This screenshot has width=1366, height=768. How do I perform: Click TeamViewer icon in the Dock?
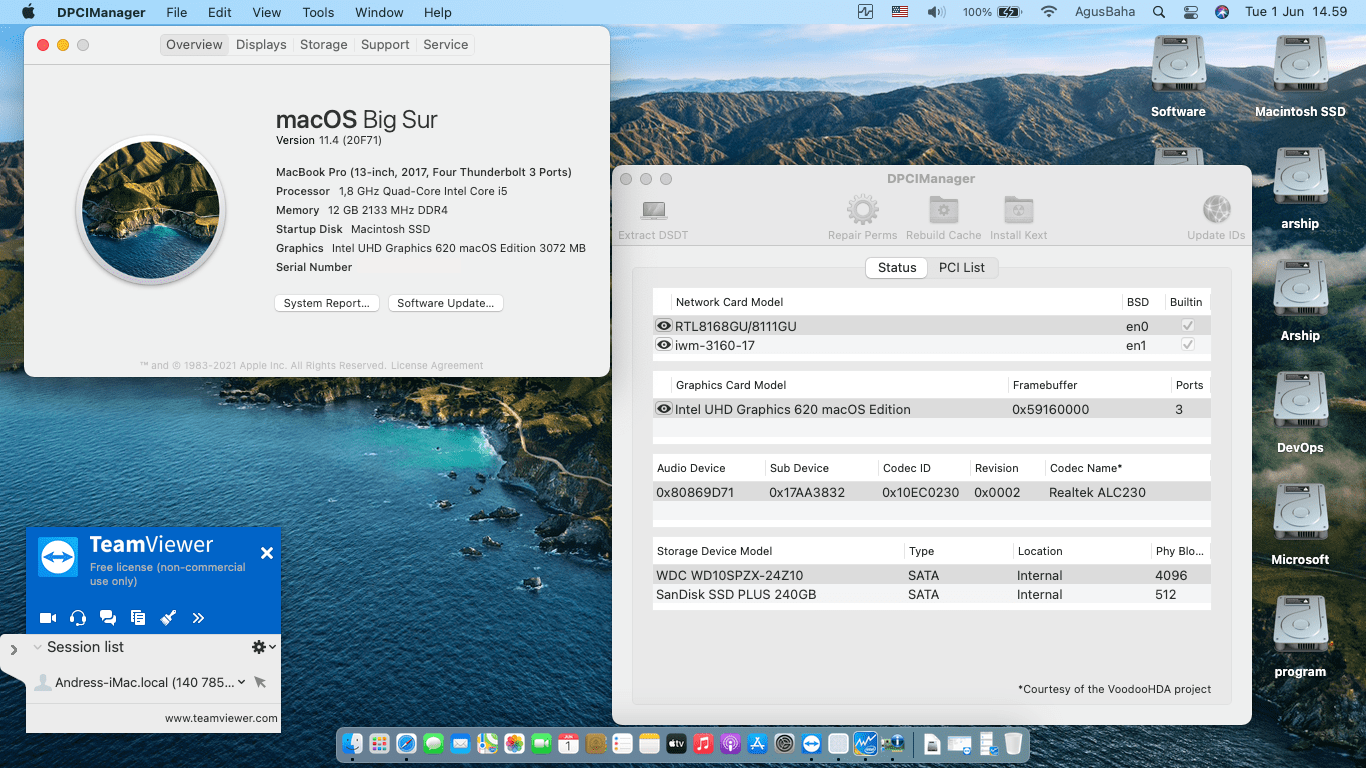coord(811,743)
